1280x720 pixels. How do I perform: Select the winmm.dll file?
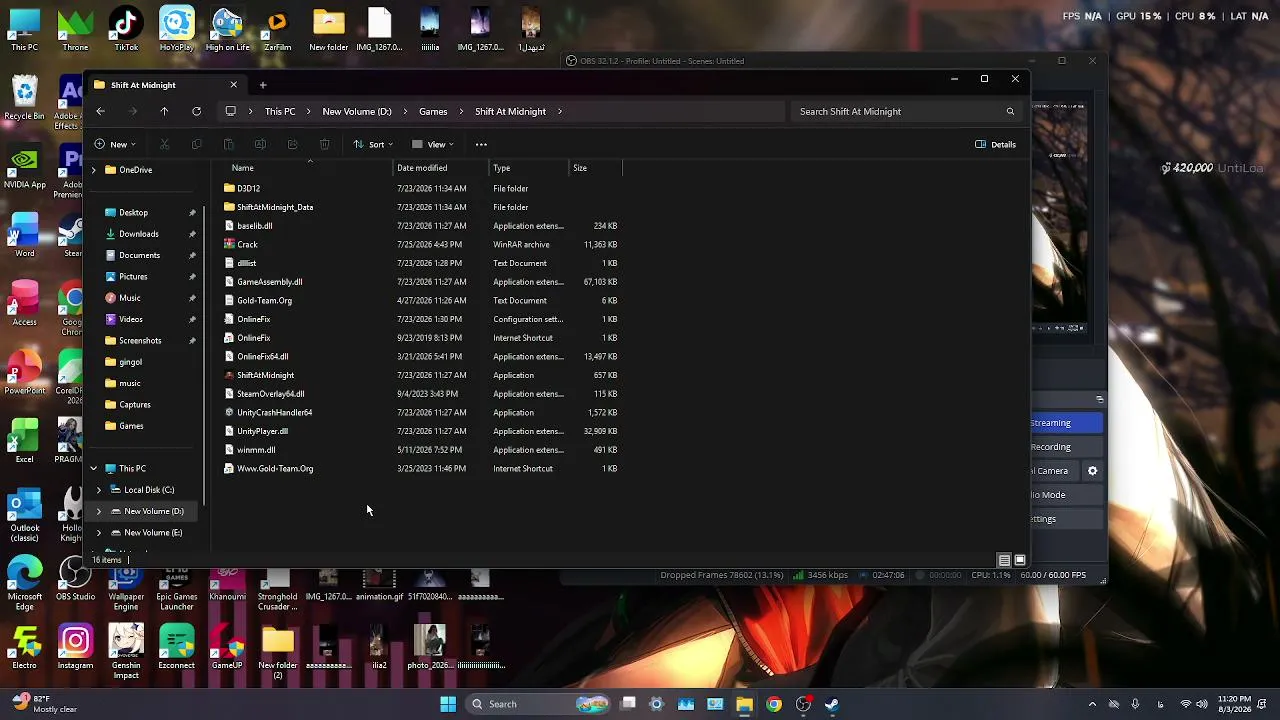click(256, 450)
